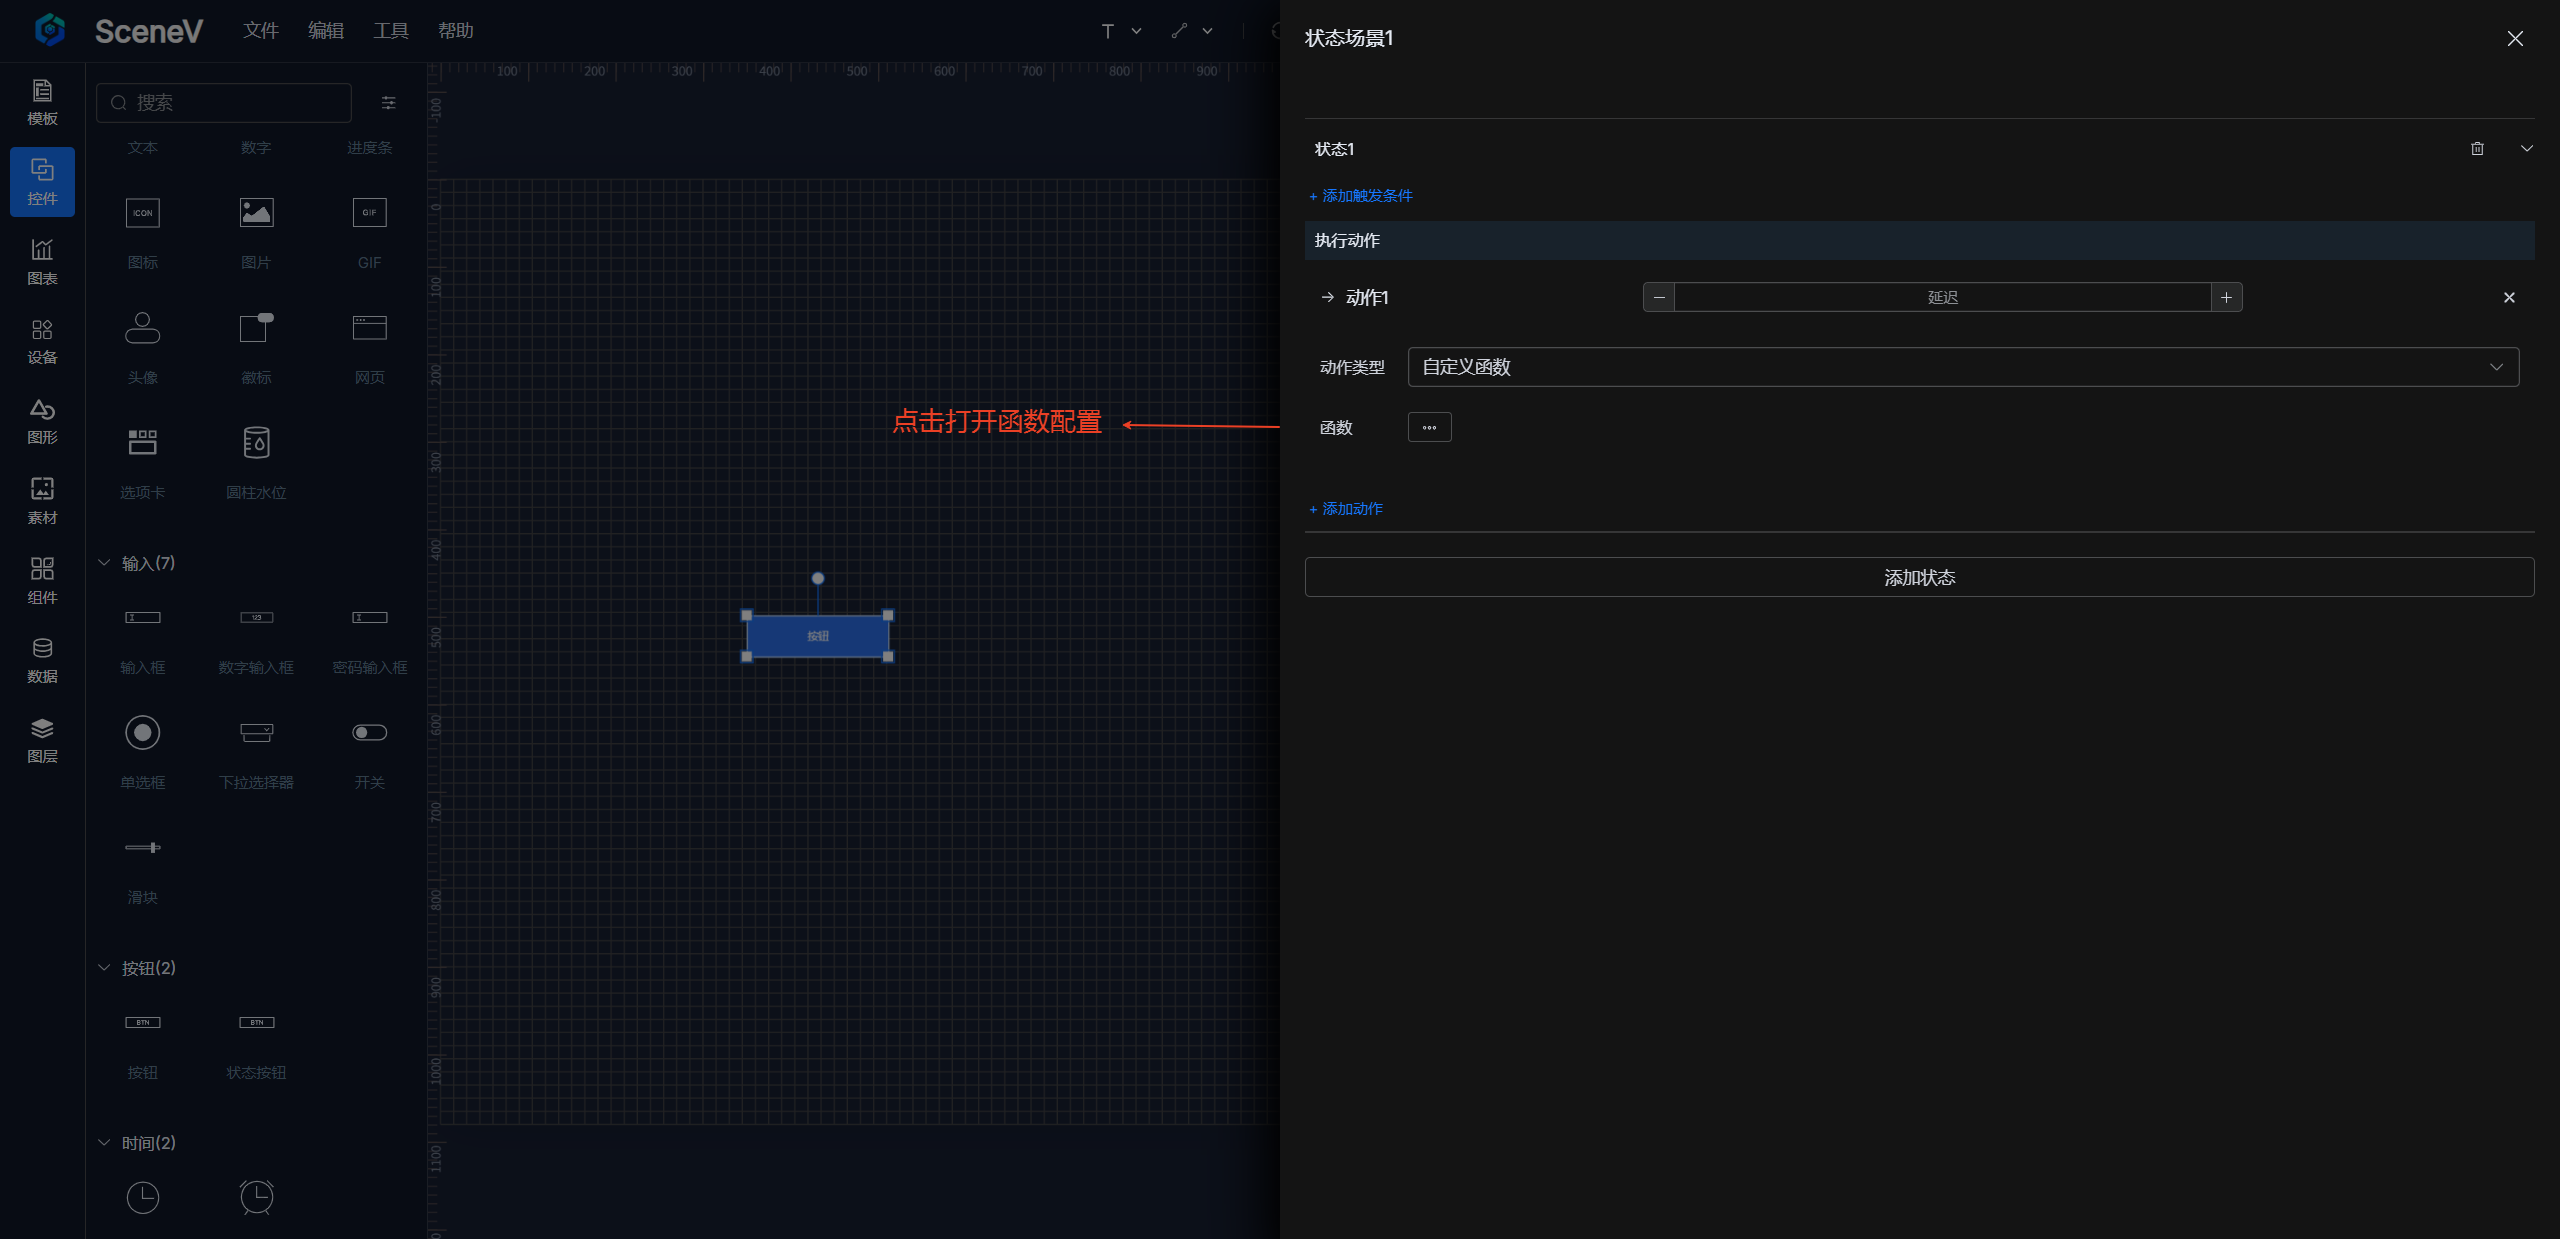Open function config with ellipsis button
Viewport: 2560px width, 1239px height.
(1429, 427)
